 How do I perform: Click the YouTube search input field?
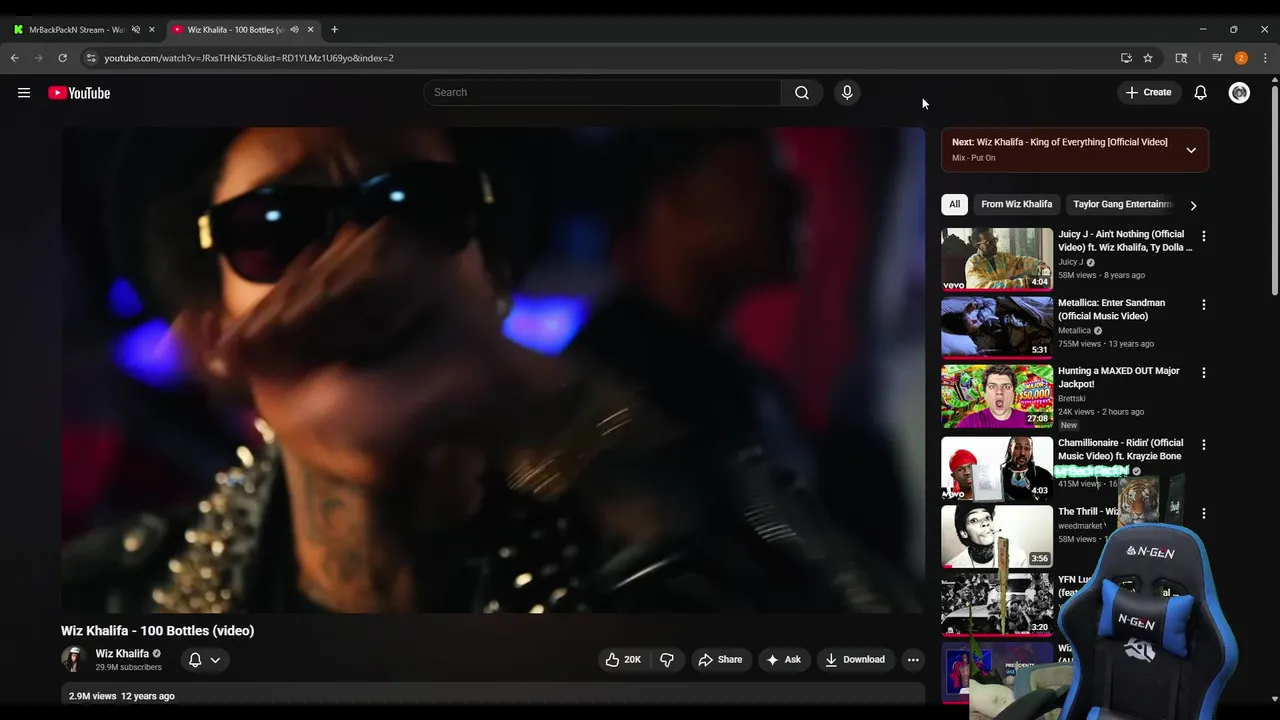click(602, 93)
